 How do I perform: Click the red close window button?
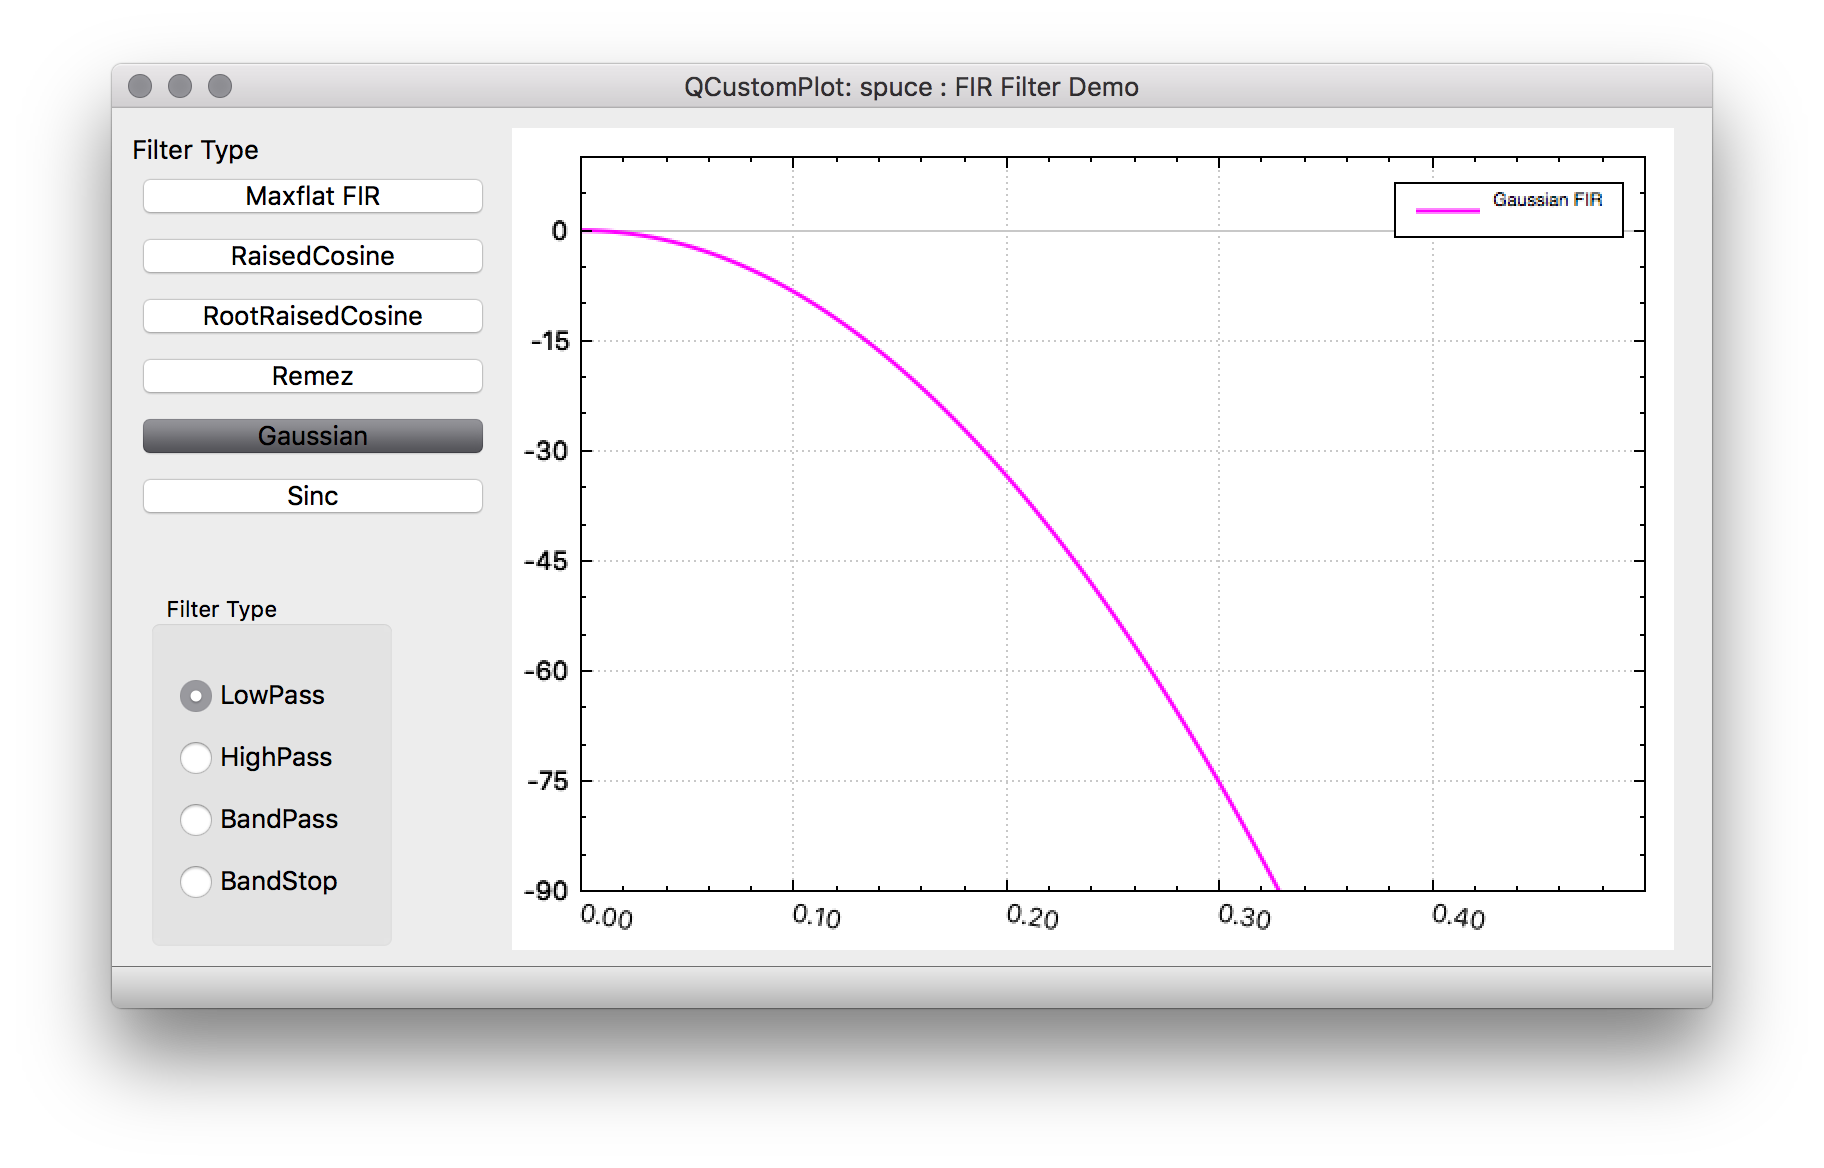[139, 86]
